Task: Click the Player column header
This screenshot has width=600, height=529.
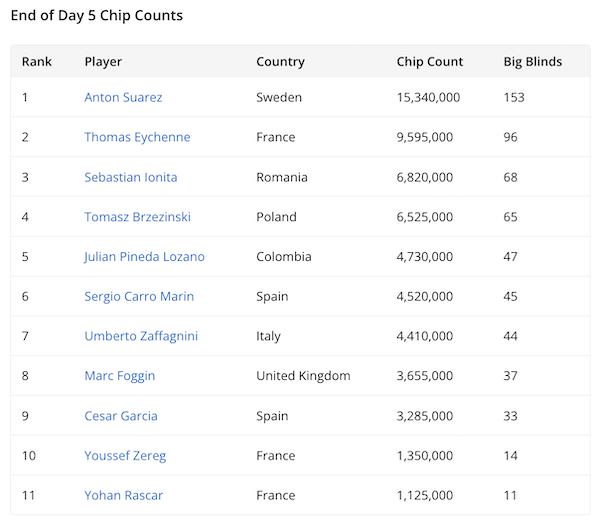Action: 103,62
